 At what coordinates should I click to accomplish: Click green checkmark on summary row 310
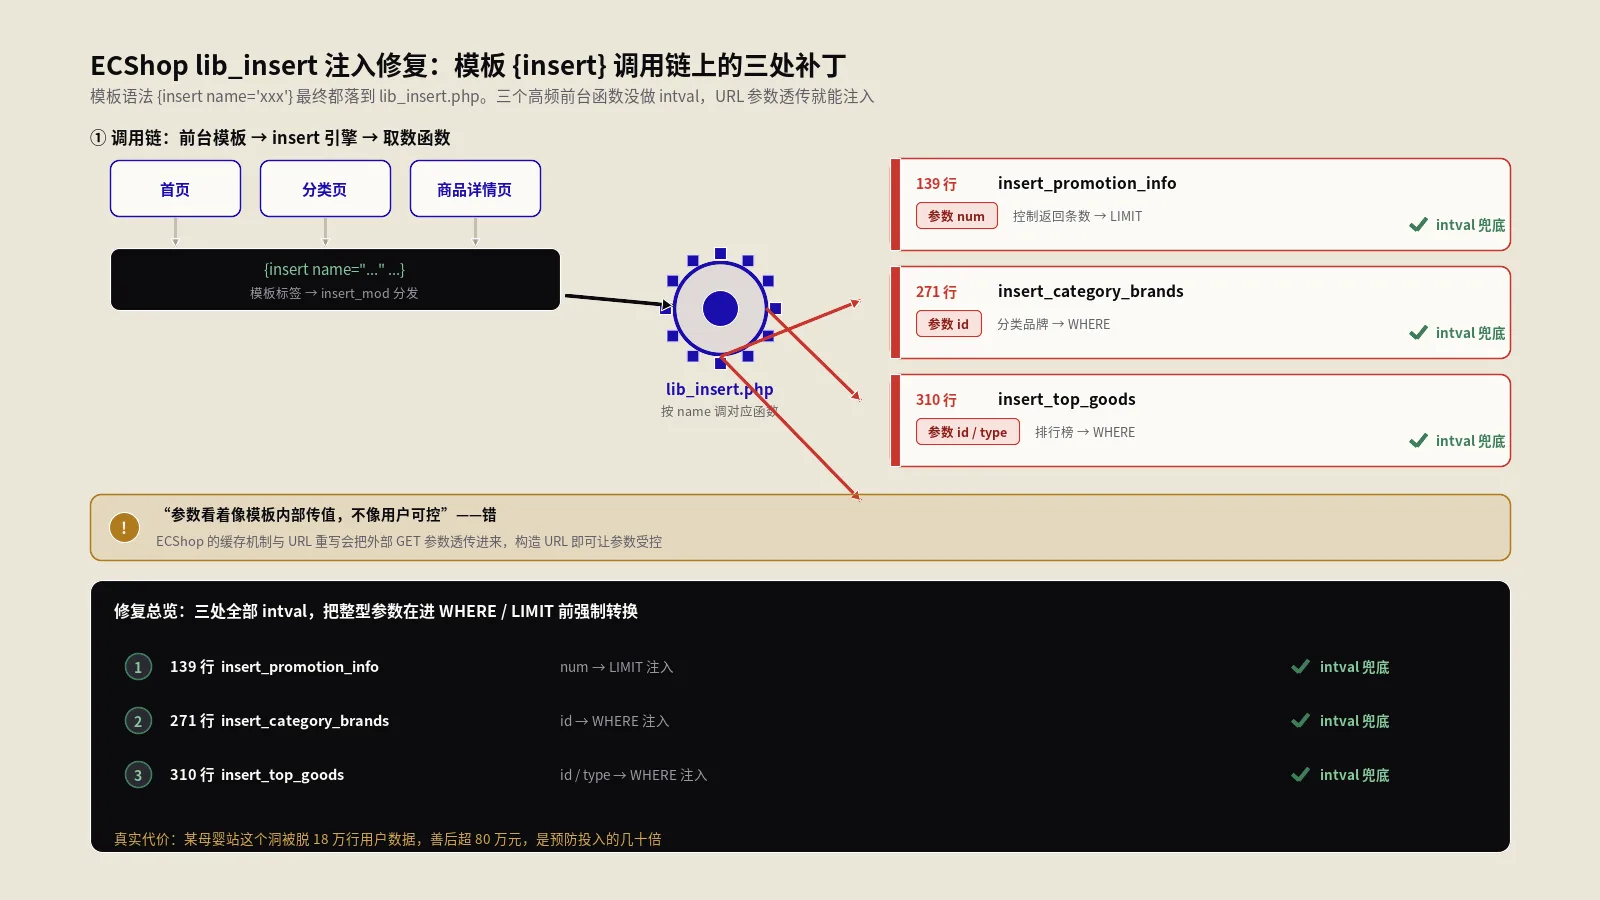(1300, 775)
